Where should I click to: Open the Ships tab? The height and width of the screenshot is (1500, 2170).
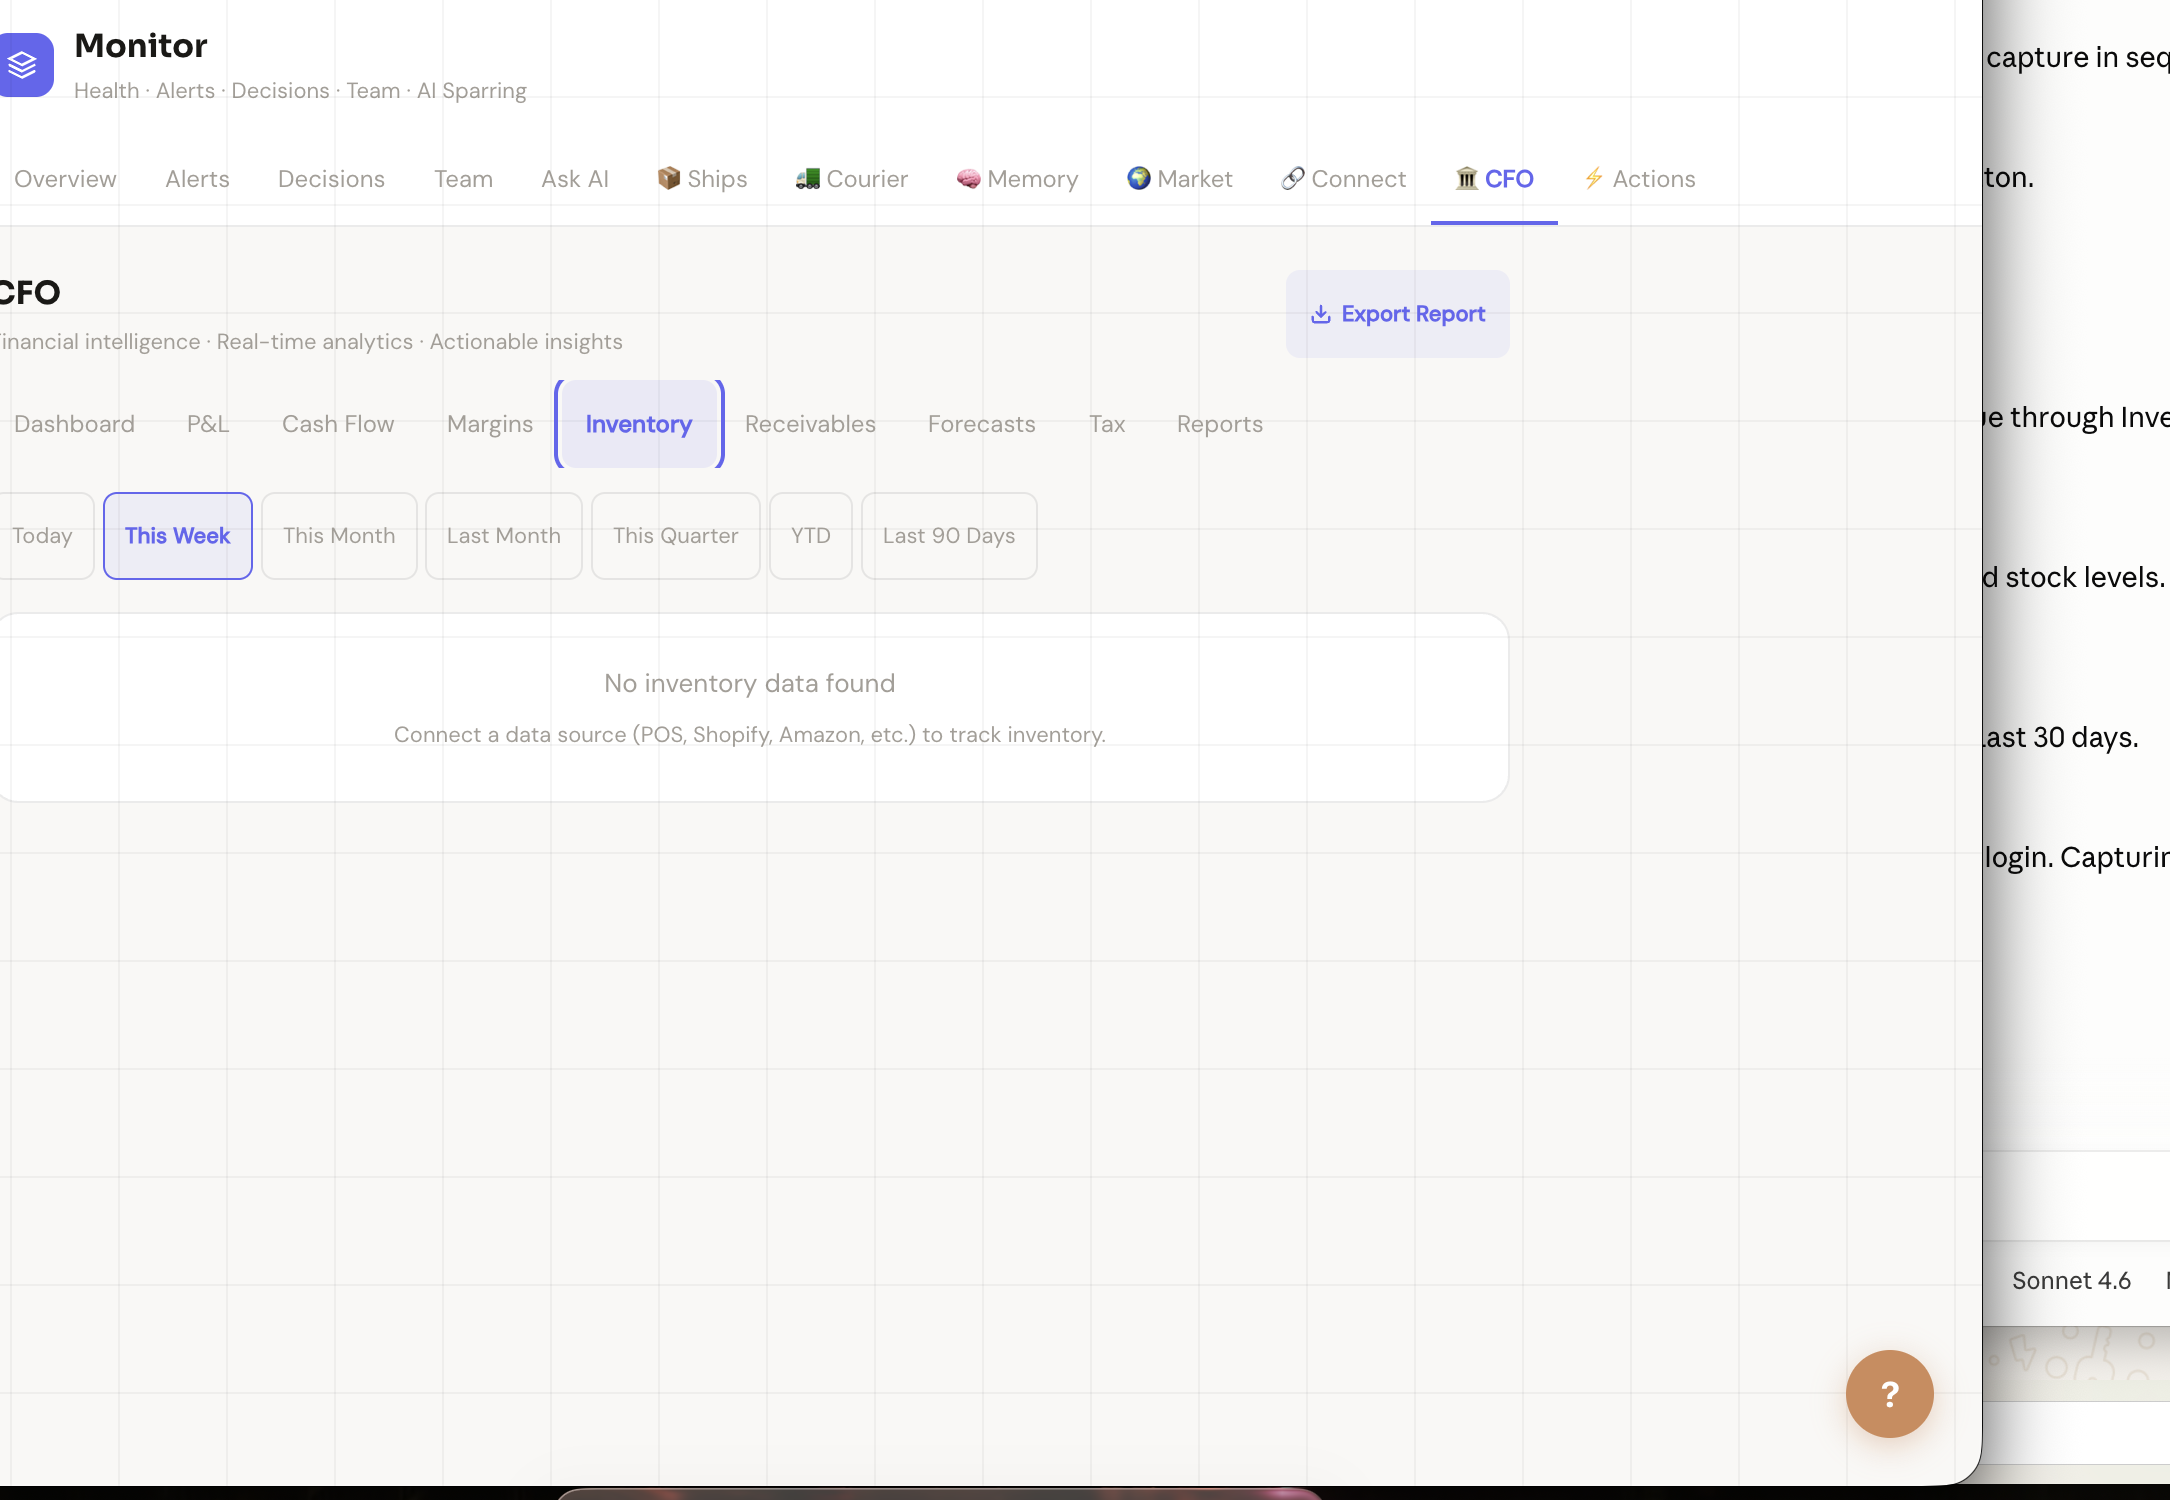click(702, 179)
